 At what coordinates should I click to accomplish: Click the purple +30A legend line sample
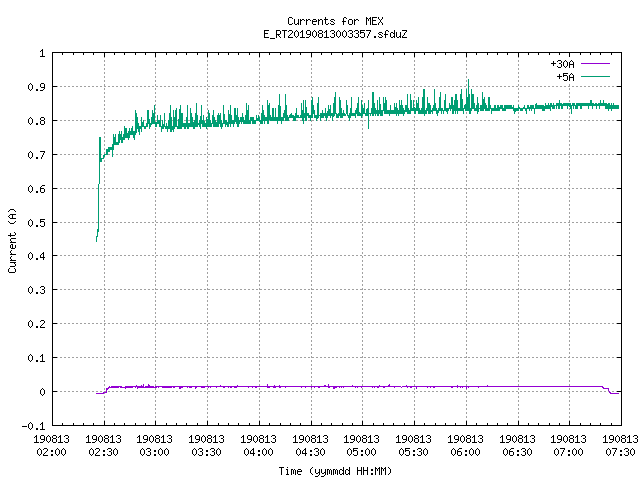point(595,64)
